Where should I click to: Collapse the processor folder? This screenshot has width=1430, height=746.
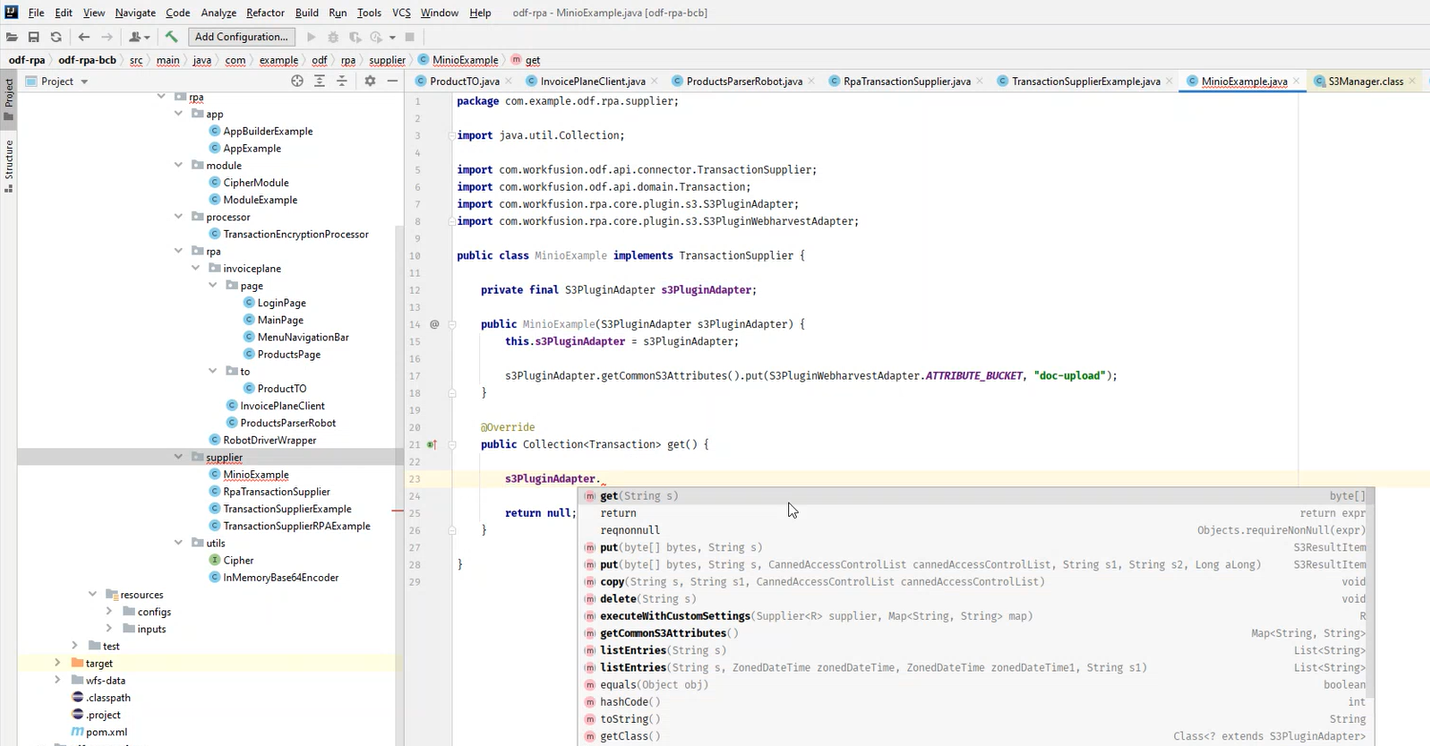point(179,216)
